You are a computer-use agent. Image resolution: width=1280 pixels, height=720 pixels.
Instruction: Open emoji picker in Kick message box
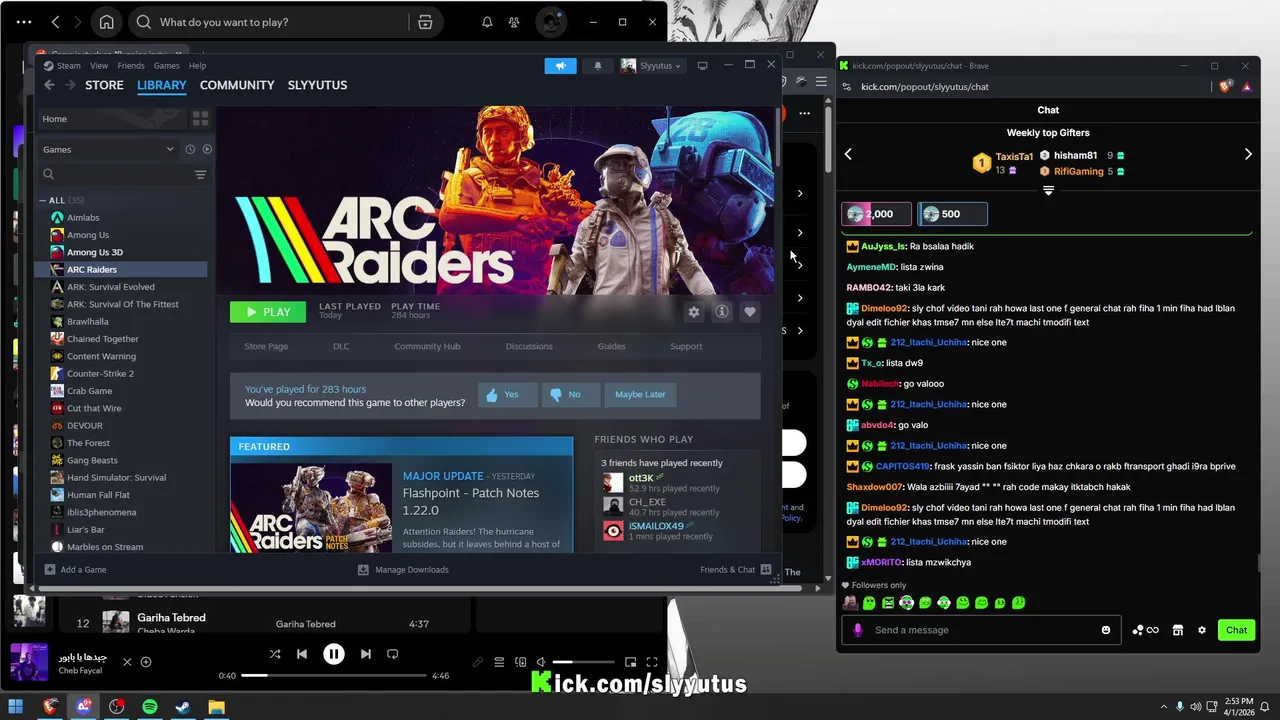[x=1106, y=630]
